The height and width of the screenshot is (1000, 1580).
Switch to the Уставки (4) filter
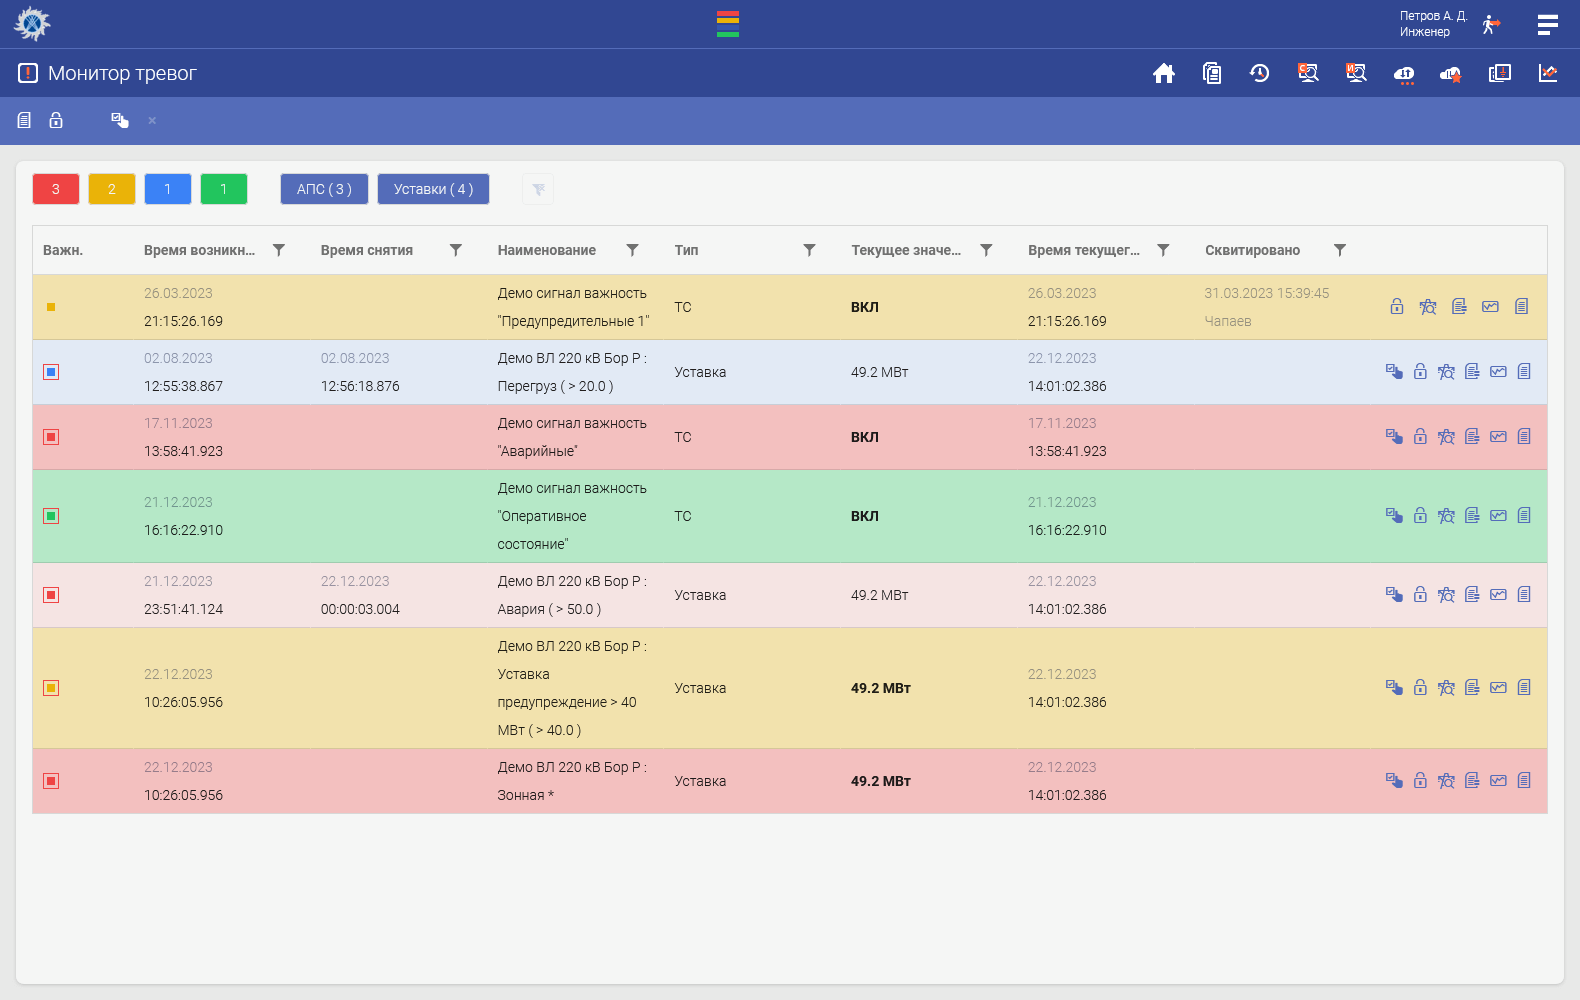(x=433, y=189)
